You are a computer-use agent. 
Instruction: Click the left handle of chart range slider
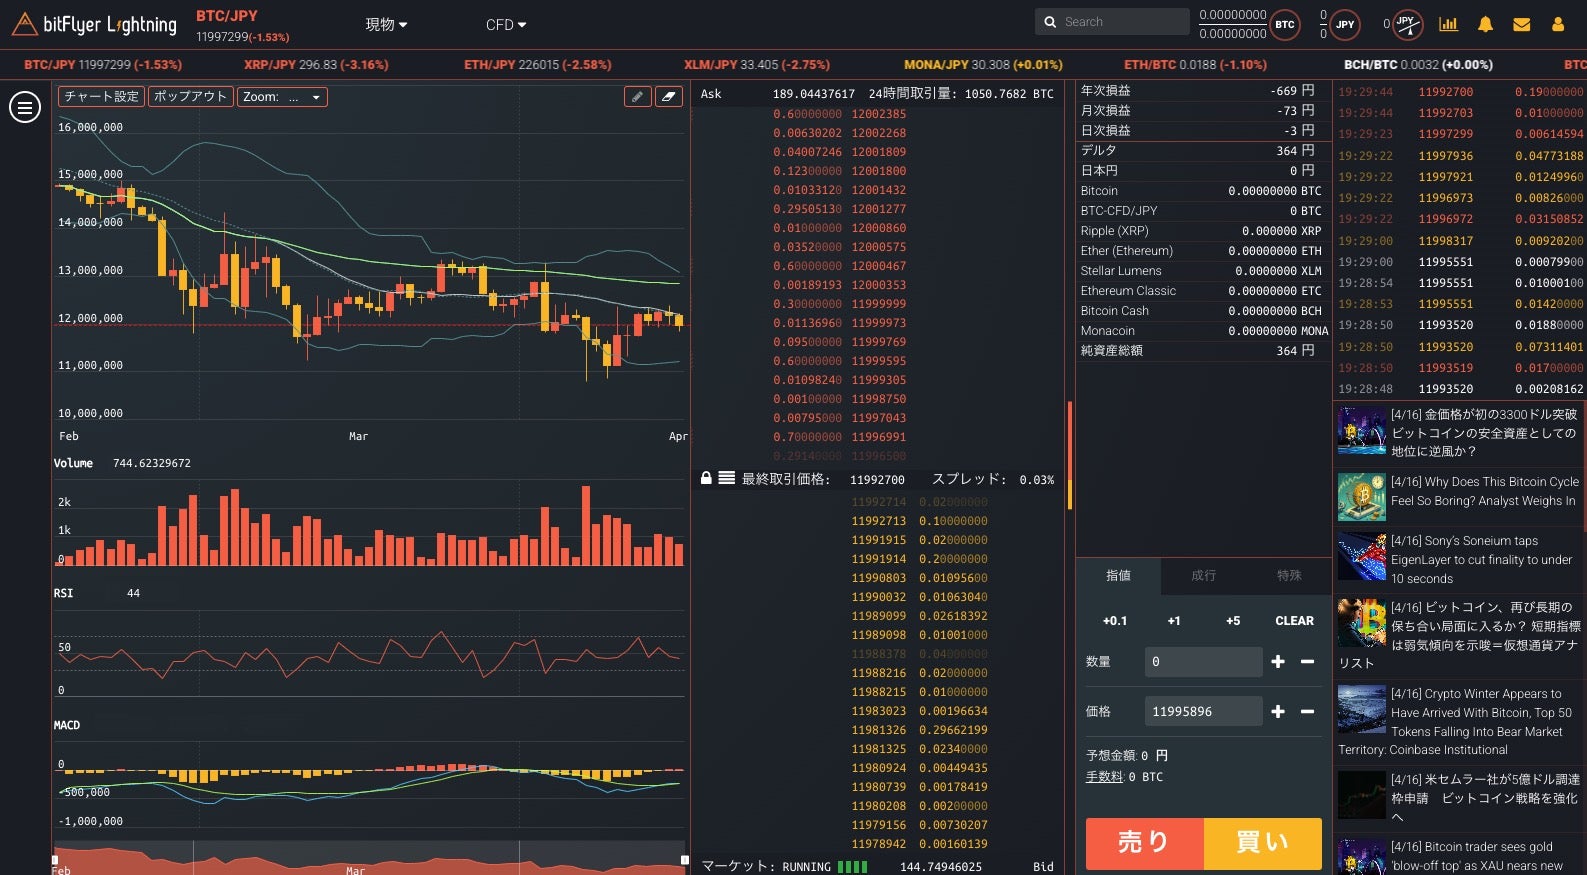(x=55, y=860)
